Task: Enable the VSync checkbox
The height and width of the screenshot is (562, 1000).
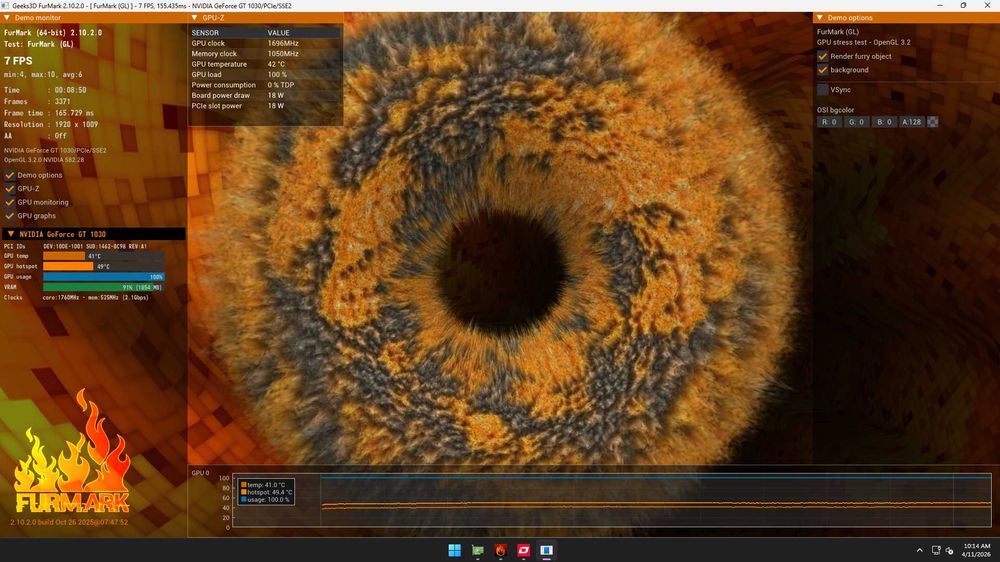Action: [823, 89]
